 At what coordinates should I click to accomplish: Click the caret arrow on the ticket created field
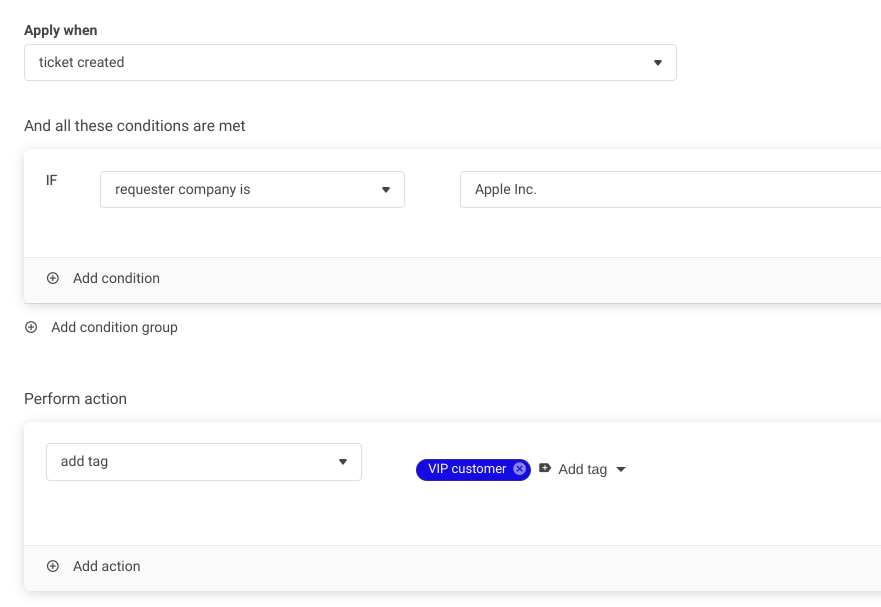[658, 63]
